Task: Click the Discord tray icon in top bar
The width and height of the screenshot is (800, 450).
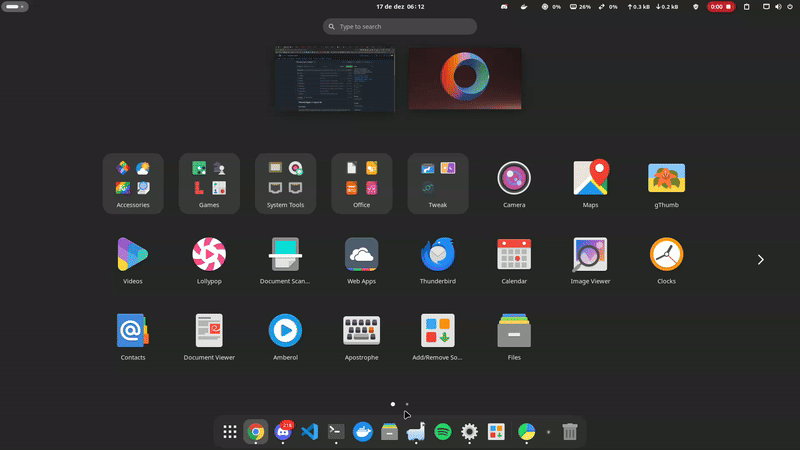Action: pos(504,7)
